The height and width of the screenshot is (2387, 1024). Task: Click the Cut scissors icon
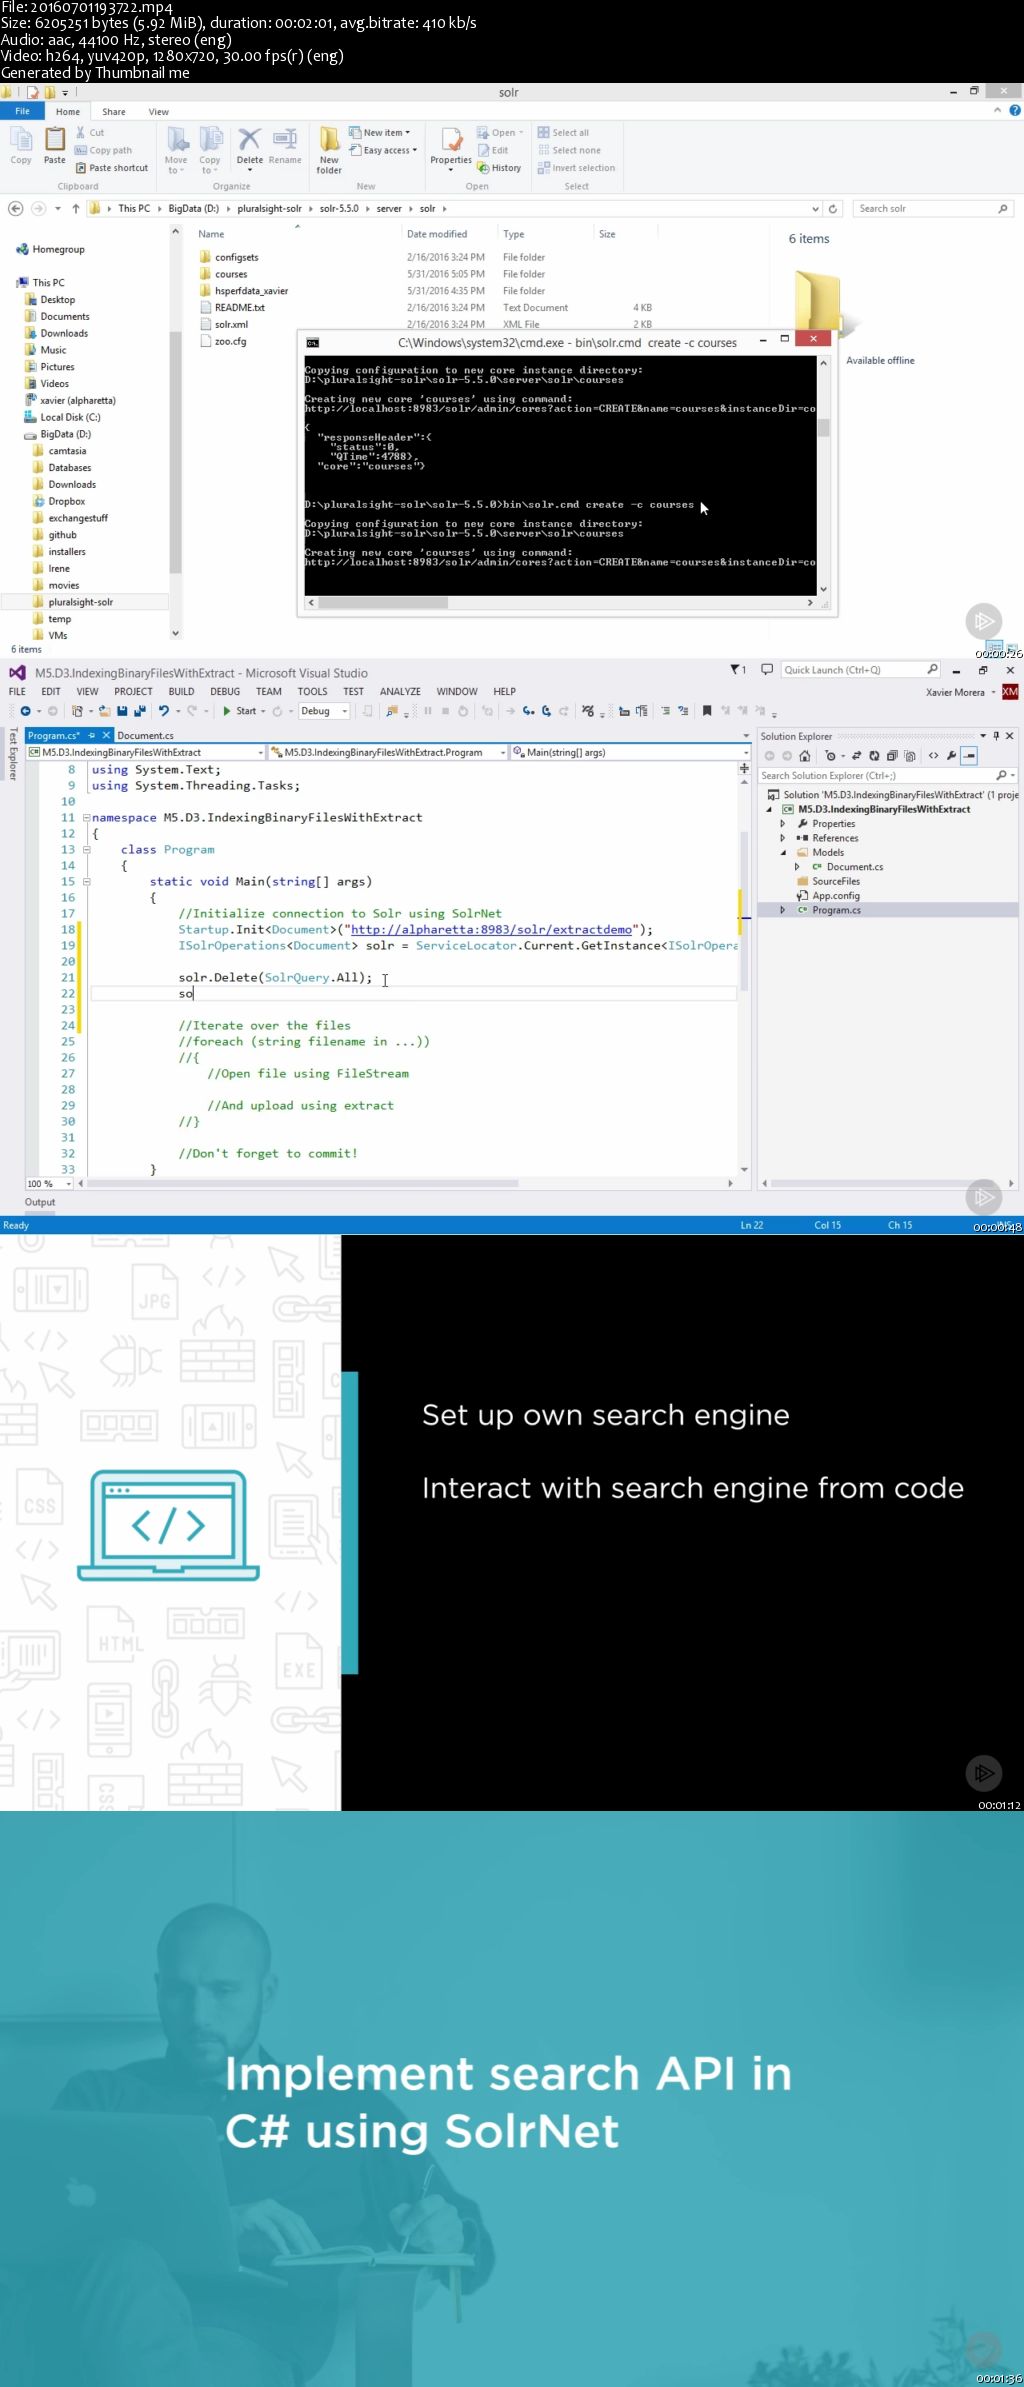pos(81,132)
